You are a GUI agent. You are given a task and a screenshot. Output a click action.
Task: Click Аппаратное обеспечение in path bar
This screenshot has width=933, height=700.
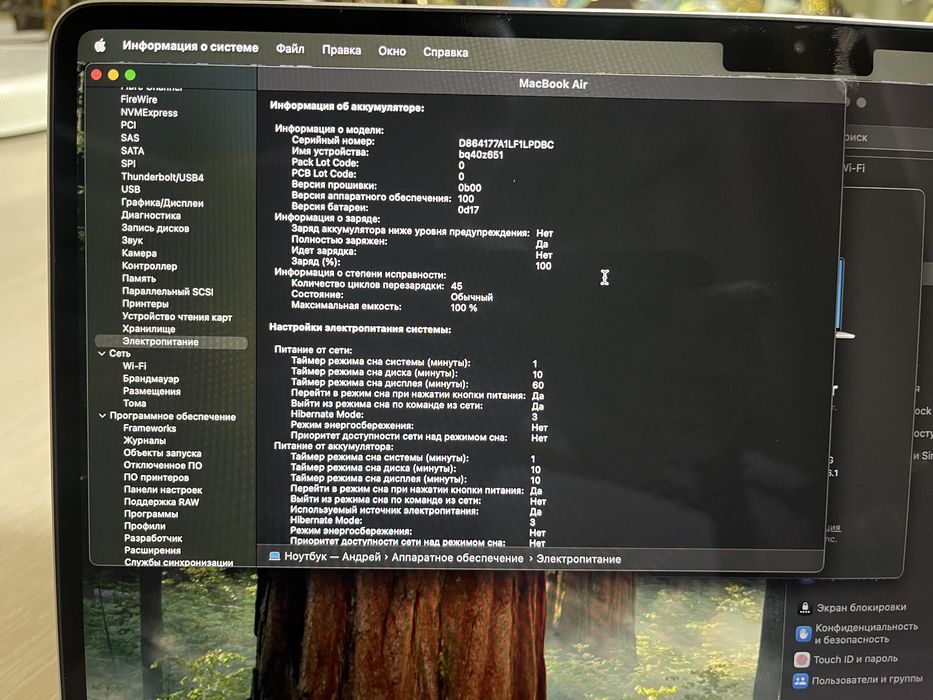click(457, 558)
